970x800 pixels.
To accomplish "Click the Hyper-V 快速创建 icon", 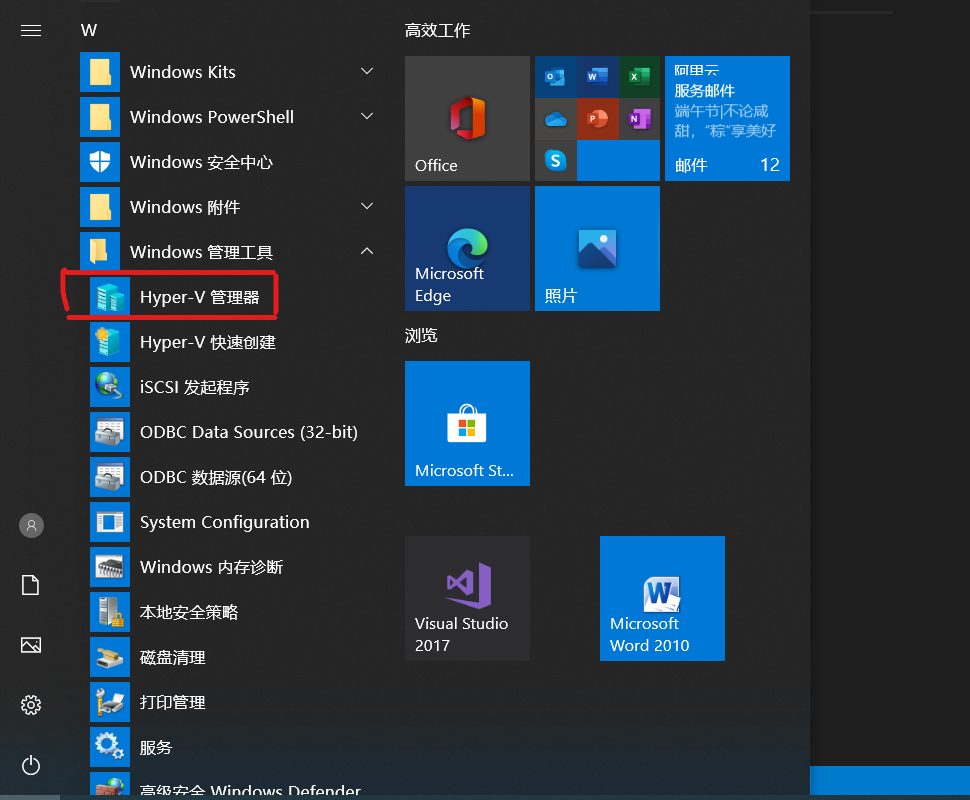I will tap(110, 342).
